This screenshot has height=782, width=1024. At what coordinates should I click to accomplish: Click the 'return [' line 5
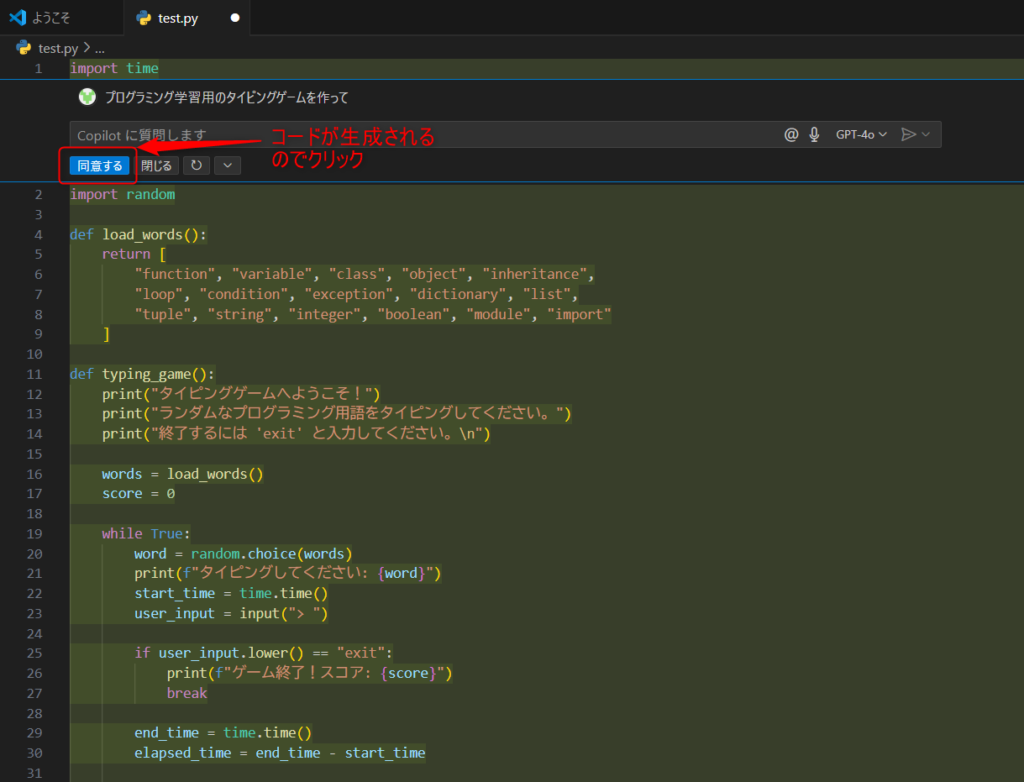[x=134, y=254]
